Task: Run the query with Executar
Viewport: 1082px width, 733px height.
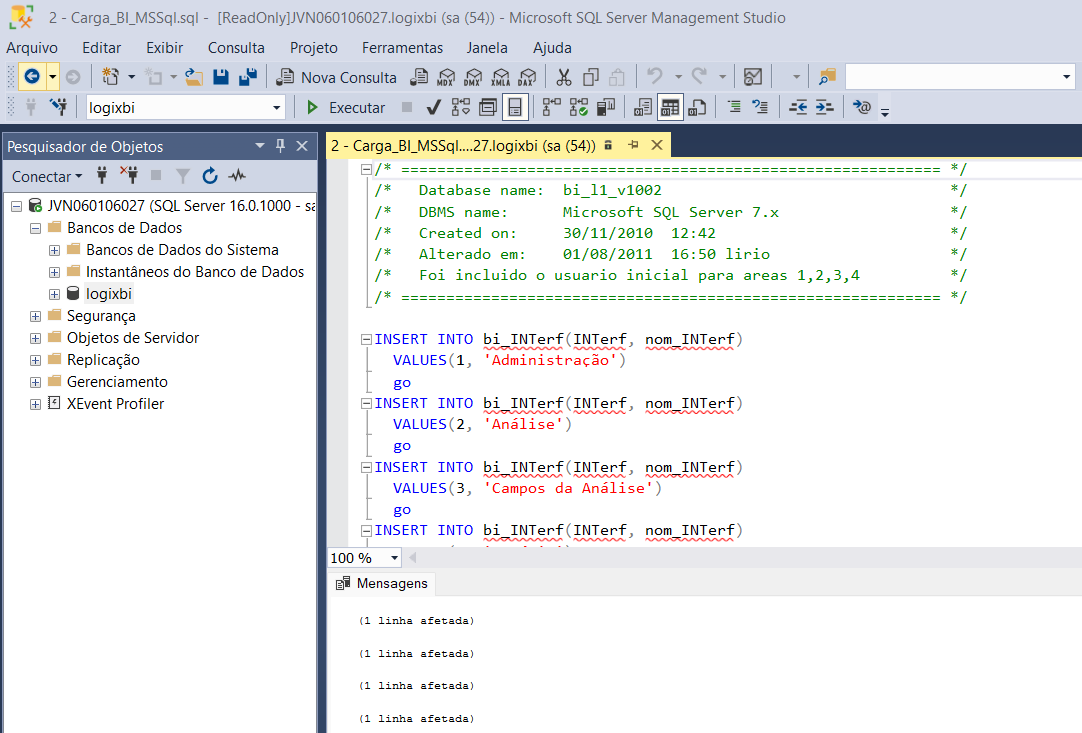Action: pos(345,107)
